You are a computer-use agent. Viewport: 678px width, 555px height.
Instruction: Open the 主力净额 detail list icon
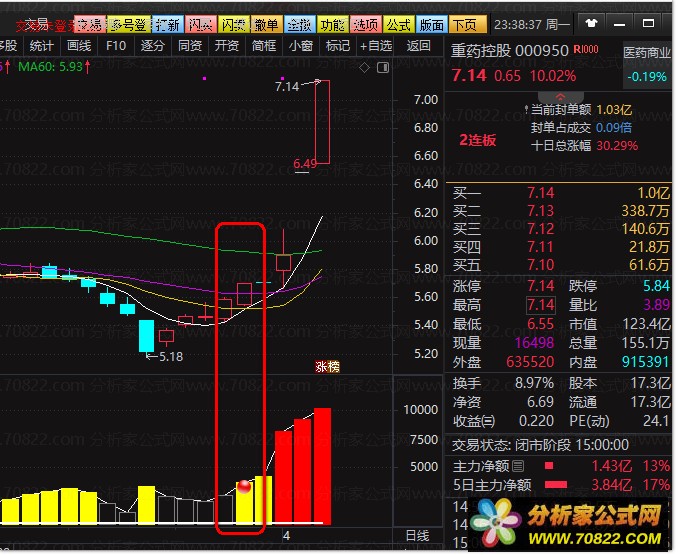point(518,466)
